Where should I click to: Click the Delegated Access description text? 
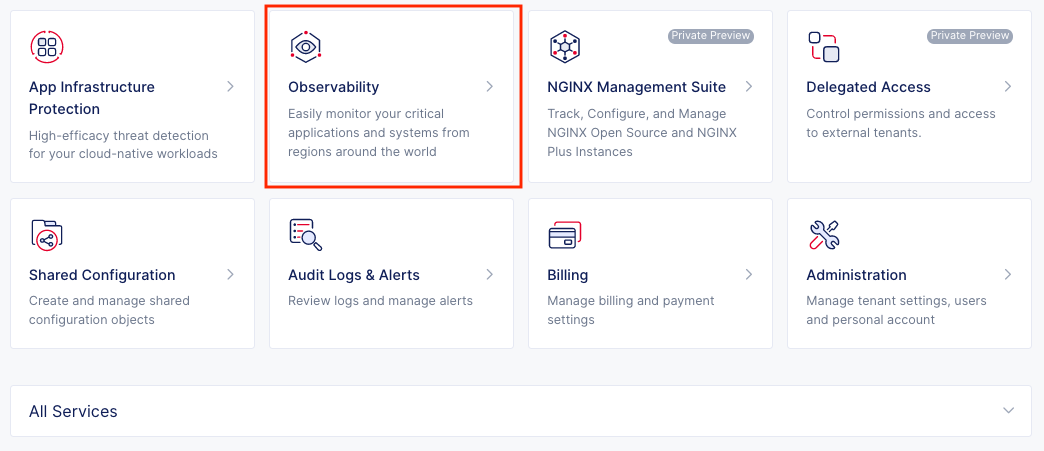900,123
